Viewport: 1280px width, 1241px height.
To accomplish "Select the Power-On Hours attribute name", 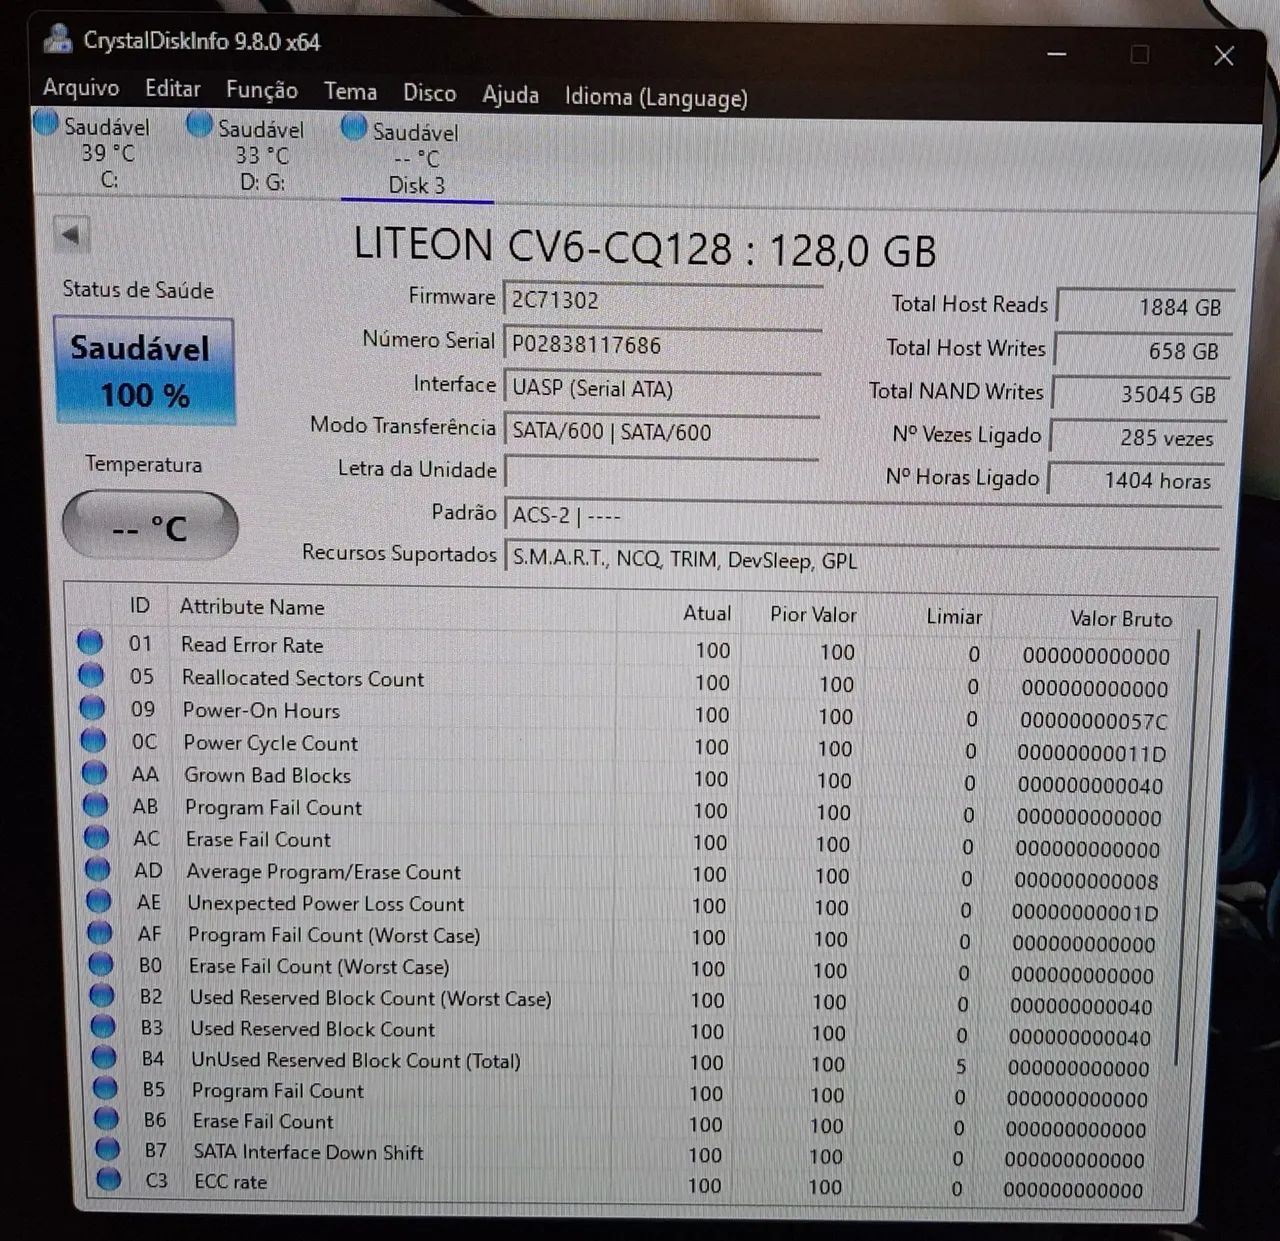I will pos(261,710).
